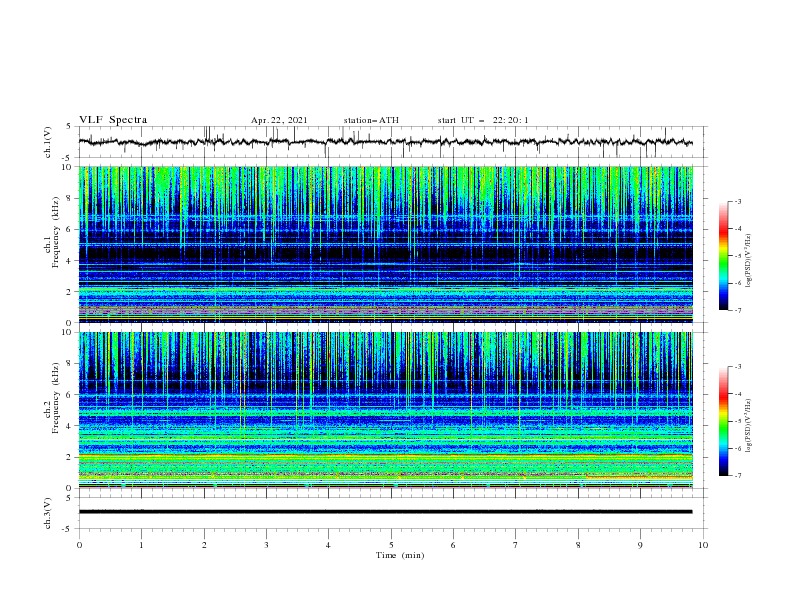Click the "5" voltage tick of ch.3(V) axis
Image resolution: width=792 pixels, height=612 pixels.
pyautogui.click(x=70, y=497)
